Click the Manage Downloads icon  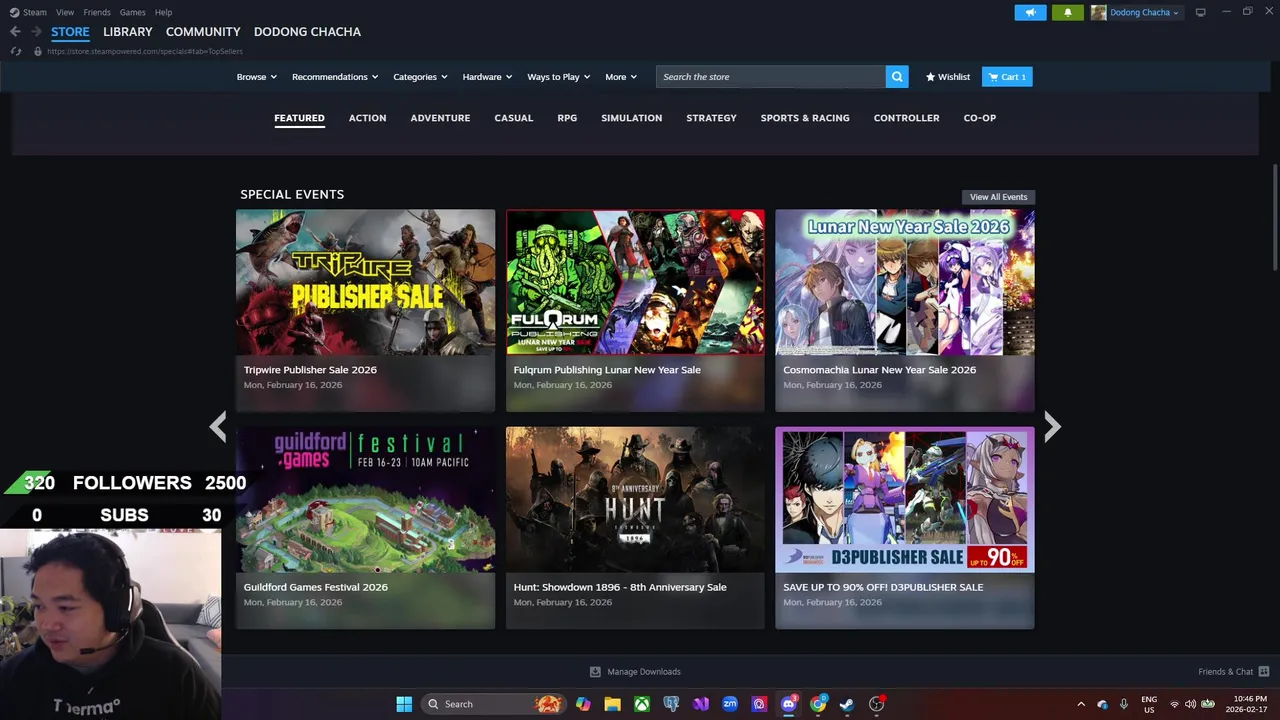[595, 672]
